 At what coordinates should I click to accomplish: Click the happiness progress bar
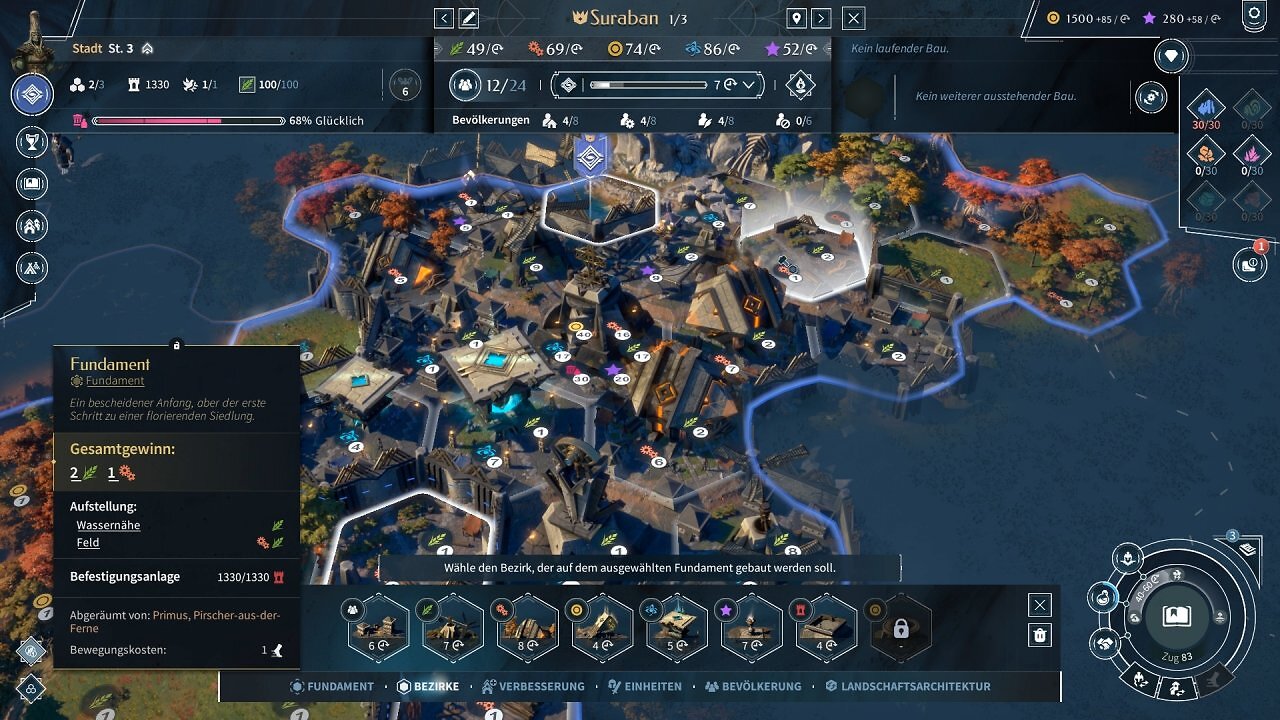tap(188, 121)
